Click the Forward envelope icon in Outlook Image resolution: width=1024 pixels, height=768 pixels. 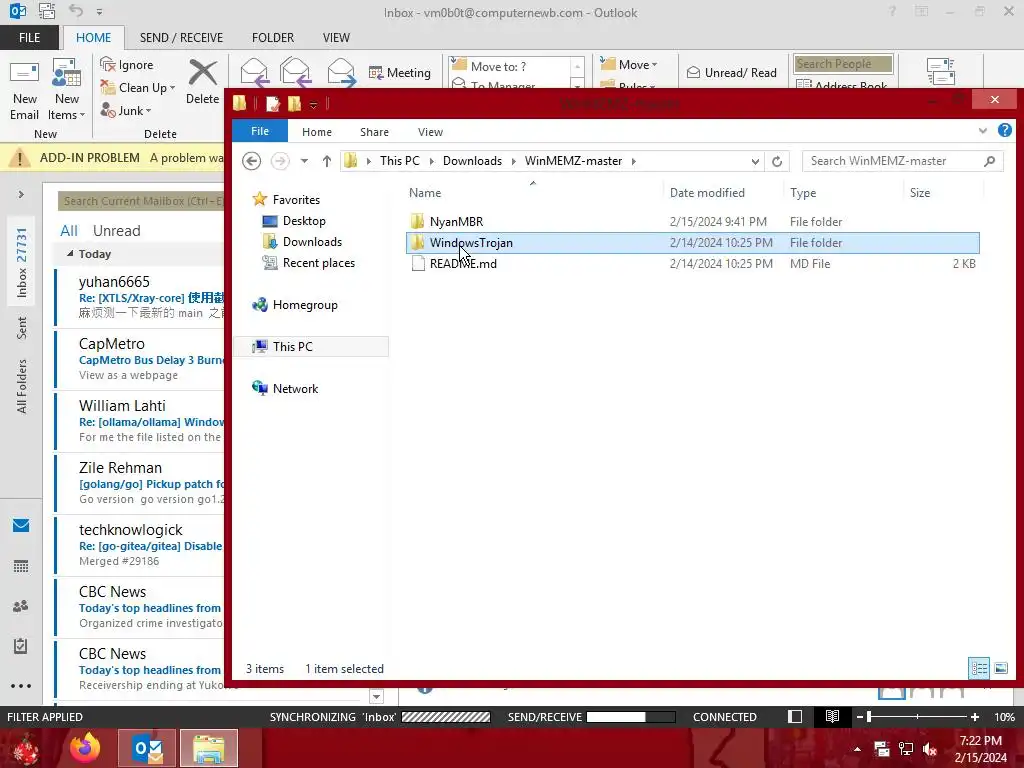tap(341, 72)
